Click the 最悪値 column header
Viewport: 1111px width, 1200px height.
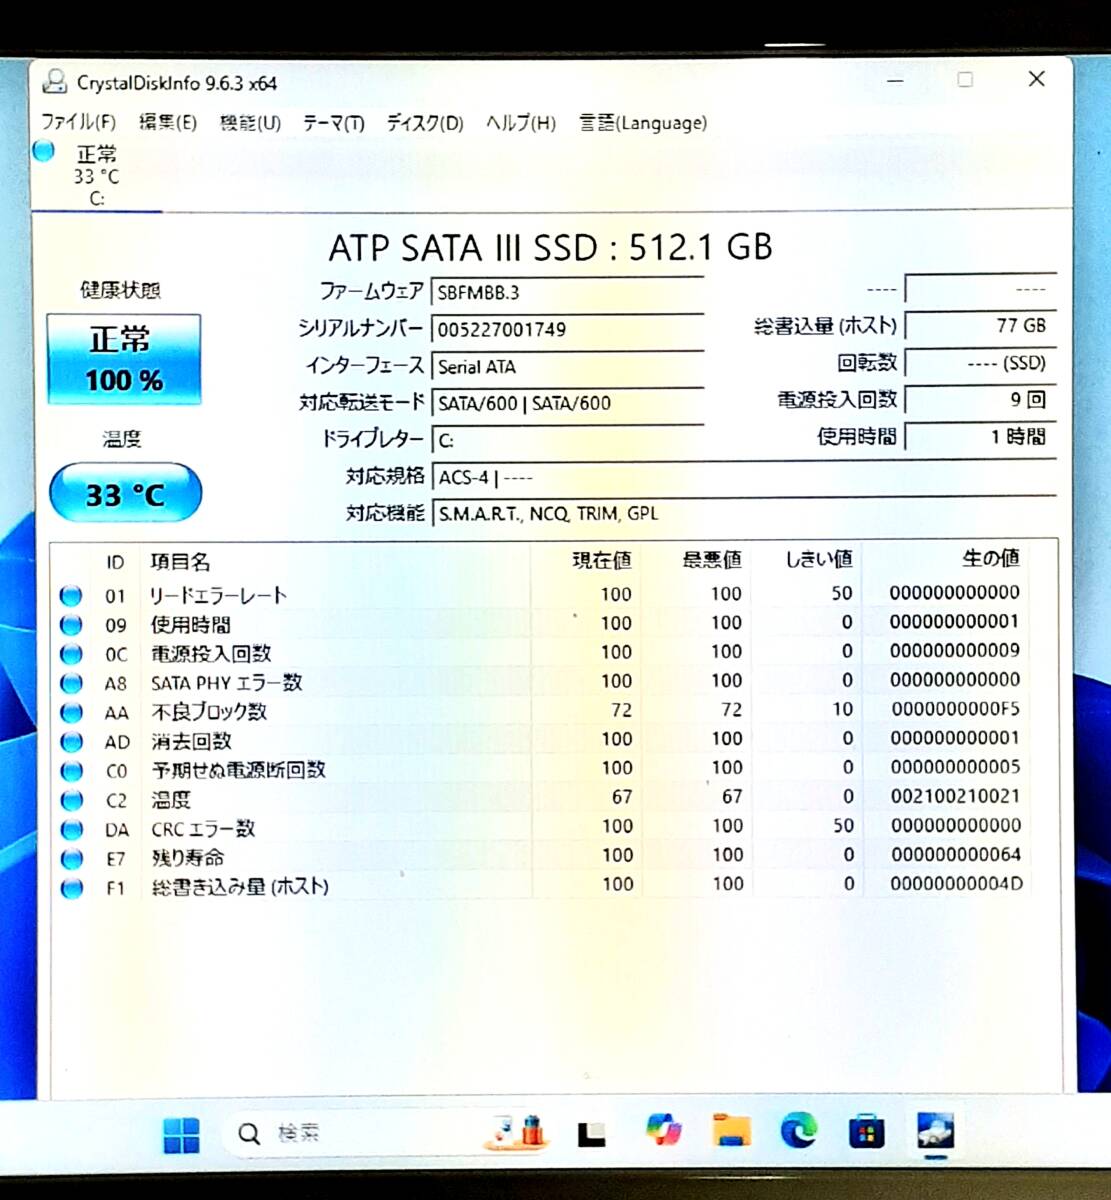click(x=711, y=560)
